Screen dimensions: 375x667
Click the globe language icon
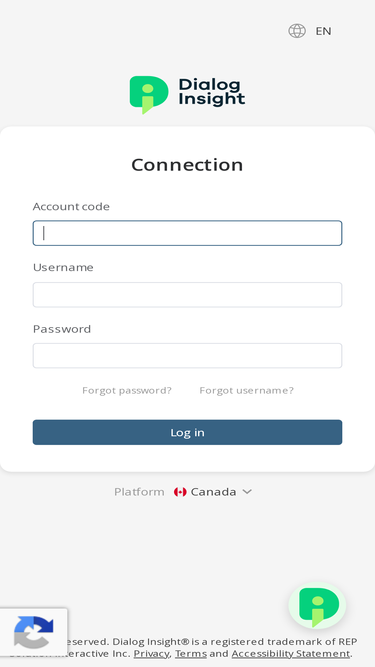(x=297, y=31)
